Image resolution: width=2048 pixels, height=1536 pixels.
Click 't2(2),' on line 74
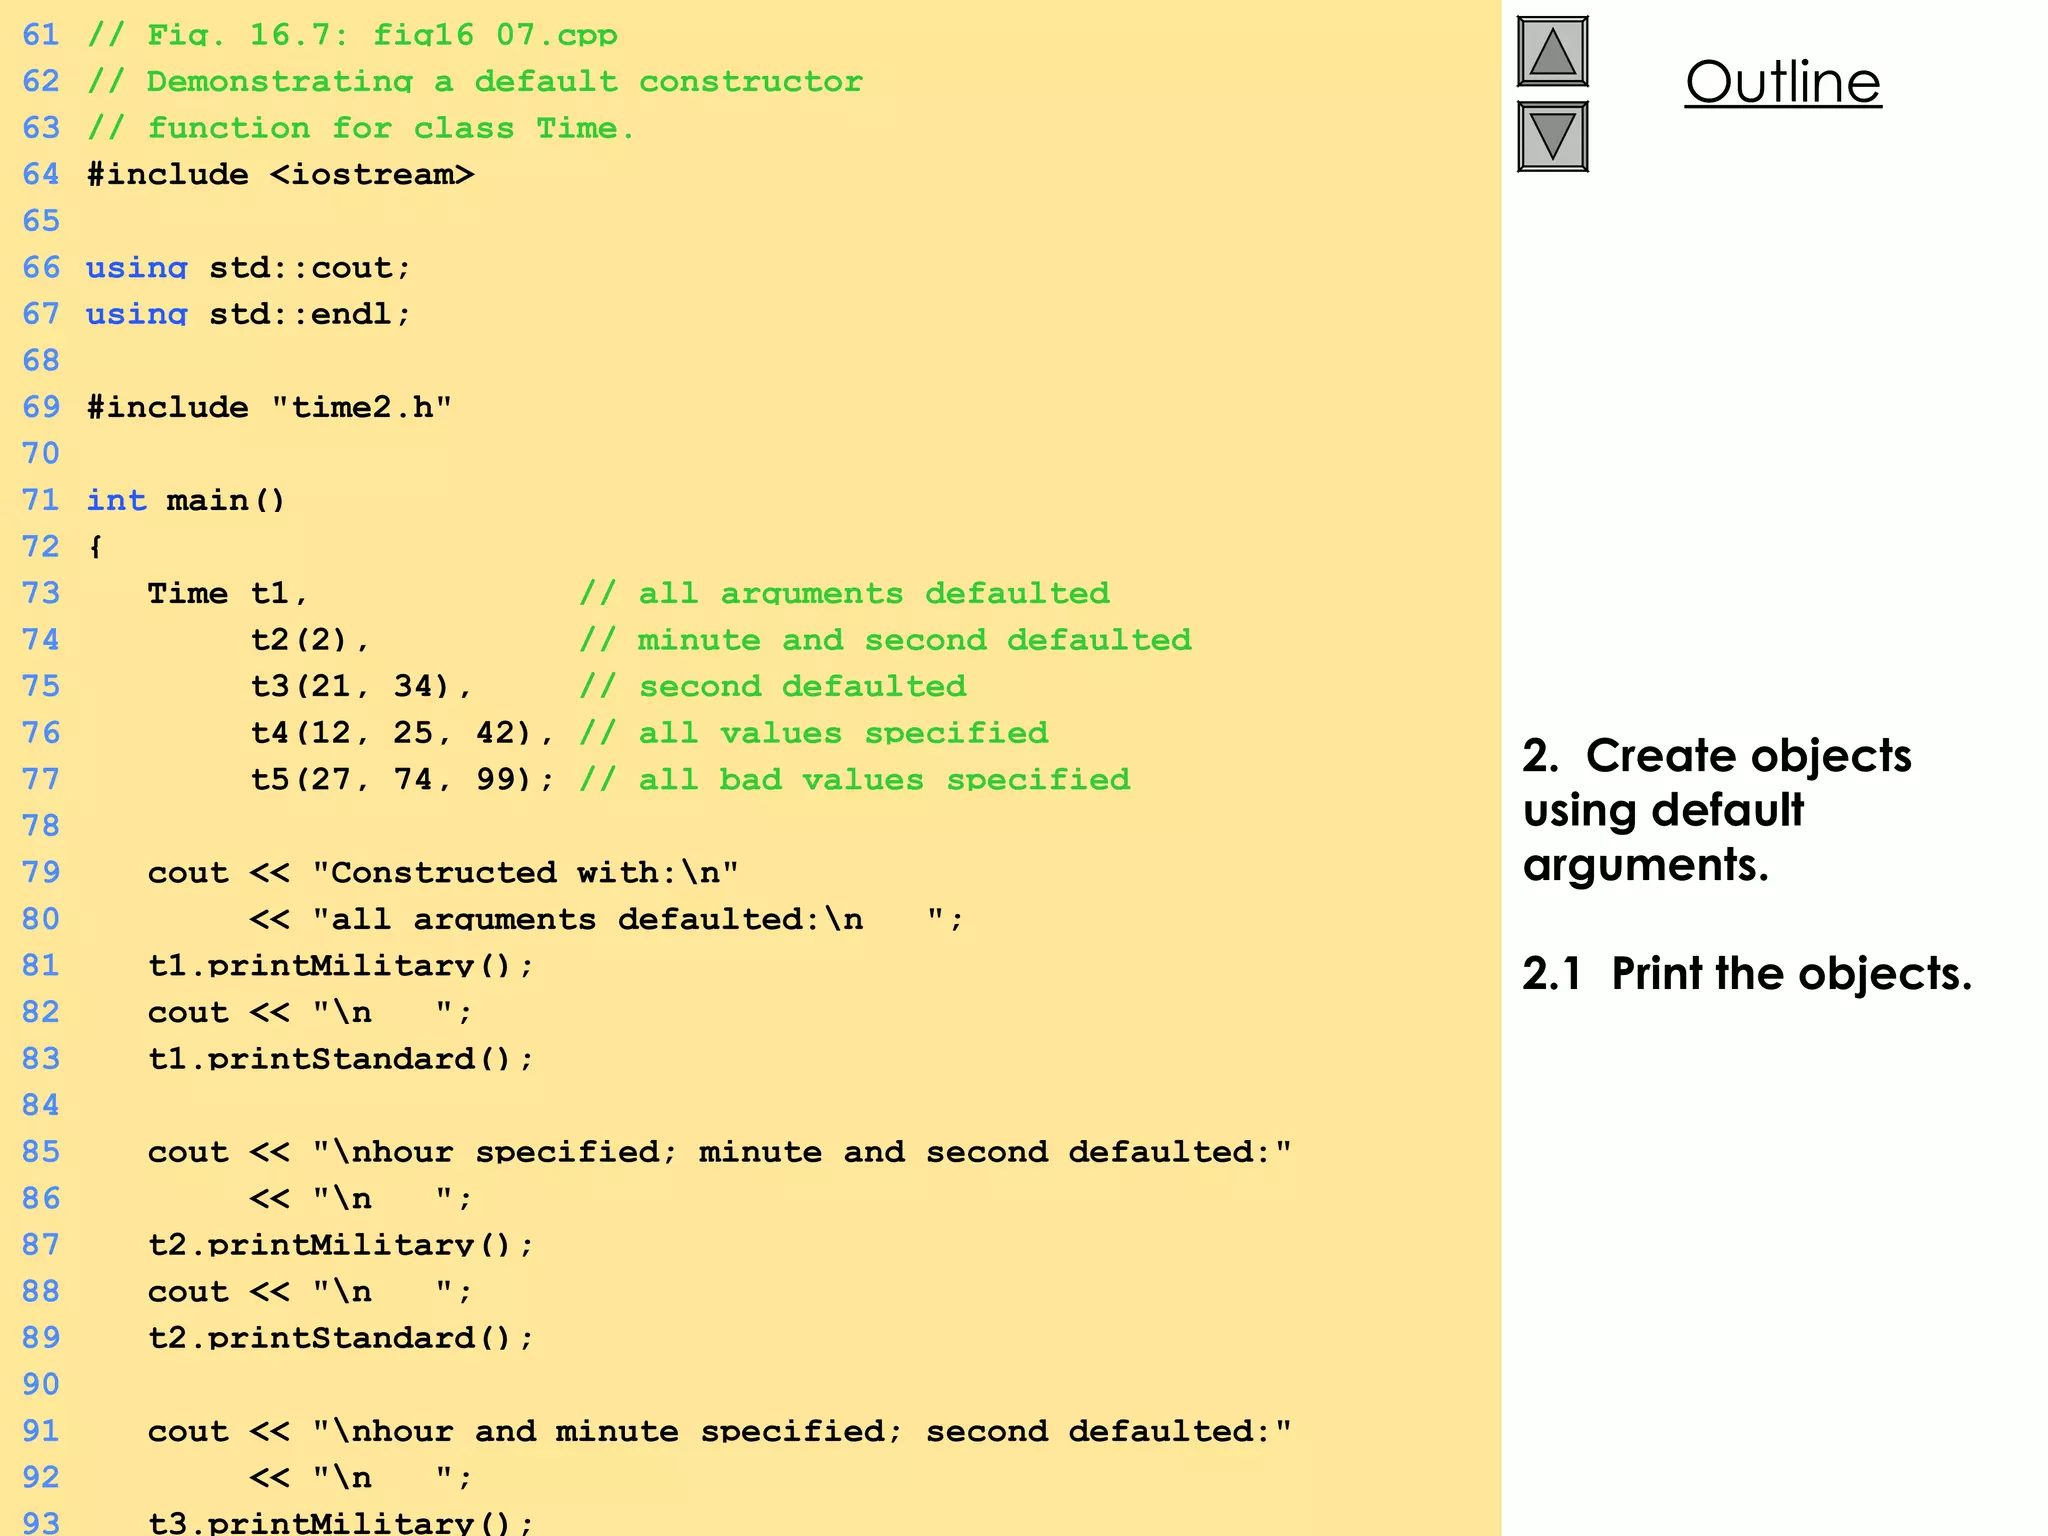[310, 640]
